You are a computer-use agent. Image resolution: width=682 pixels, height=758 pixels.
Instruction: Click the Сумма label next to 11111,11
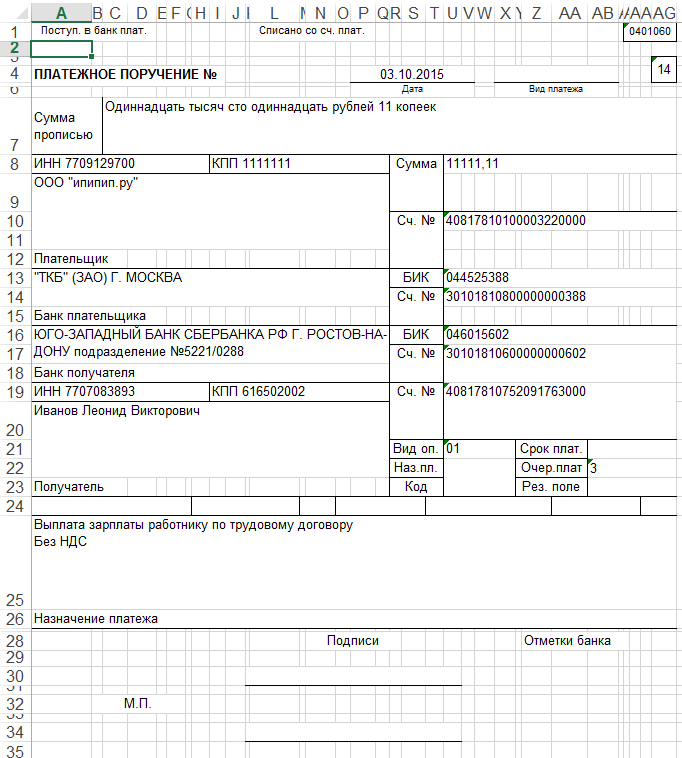416,164
